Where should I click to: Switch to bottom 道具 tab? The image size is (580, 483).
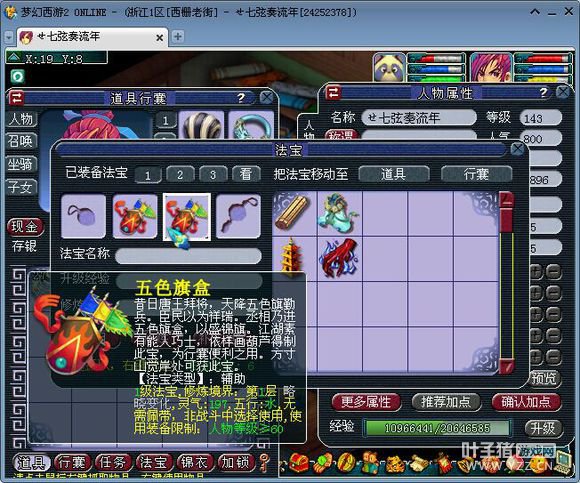31,462
